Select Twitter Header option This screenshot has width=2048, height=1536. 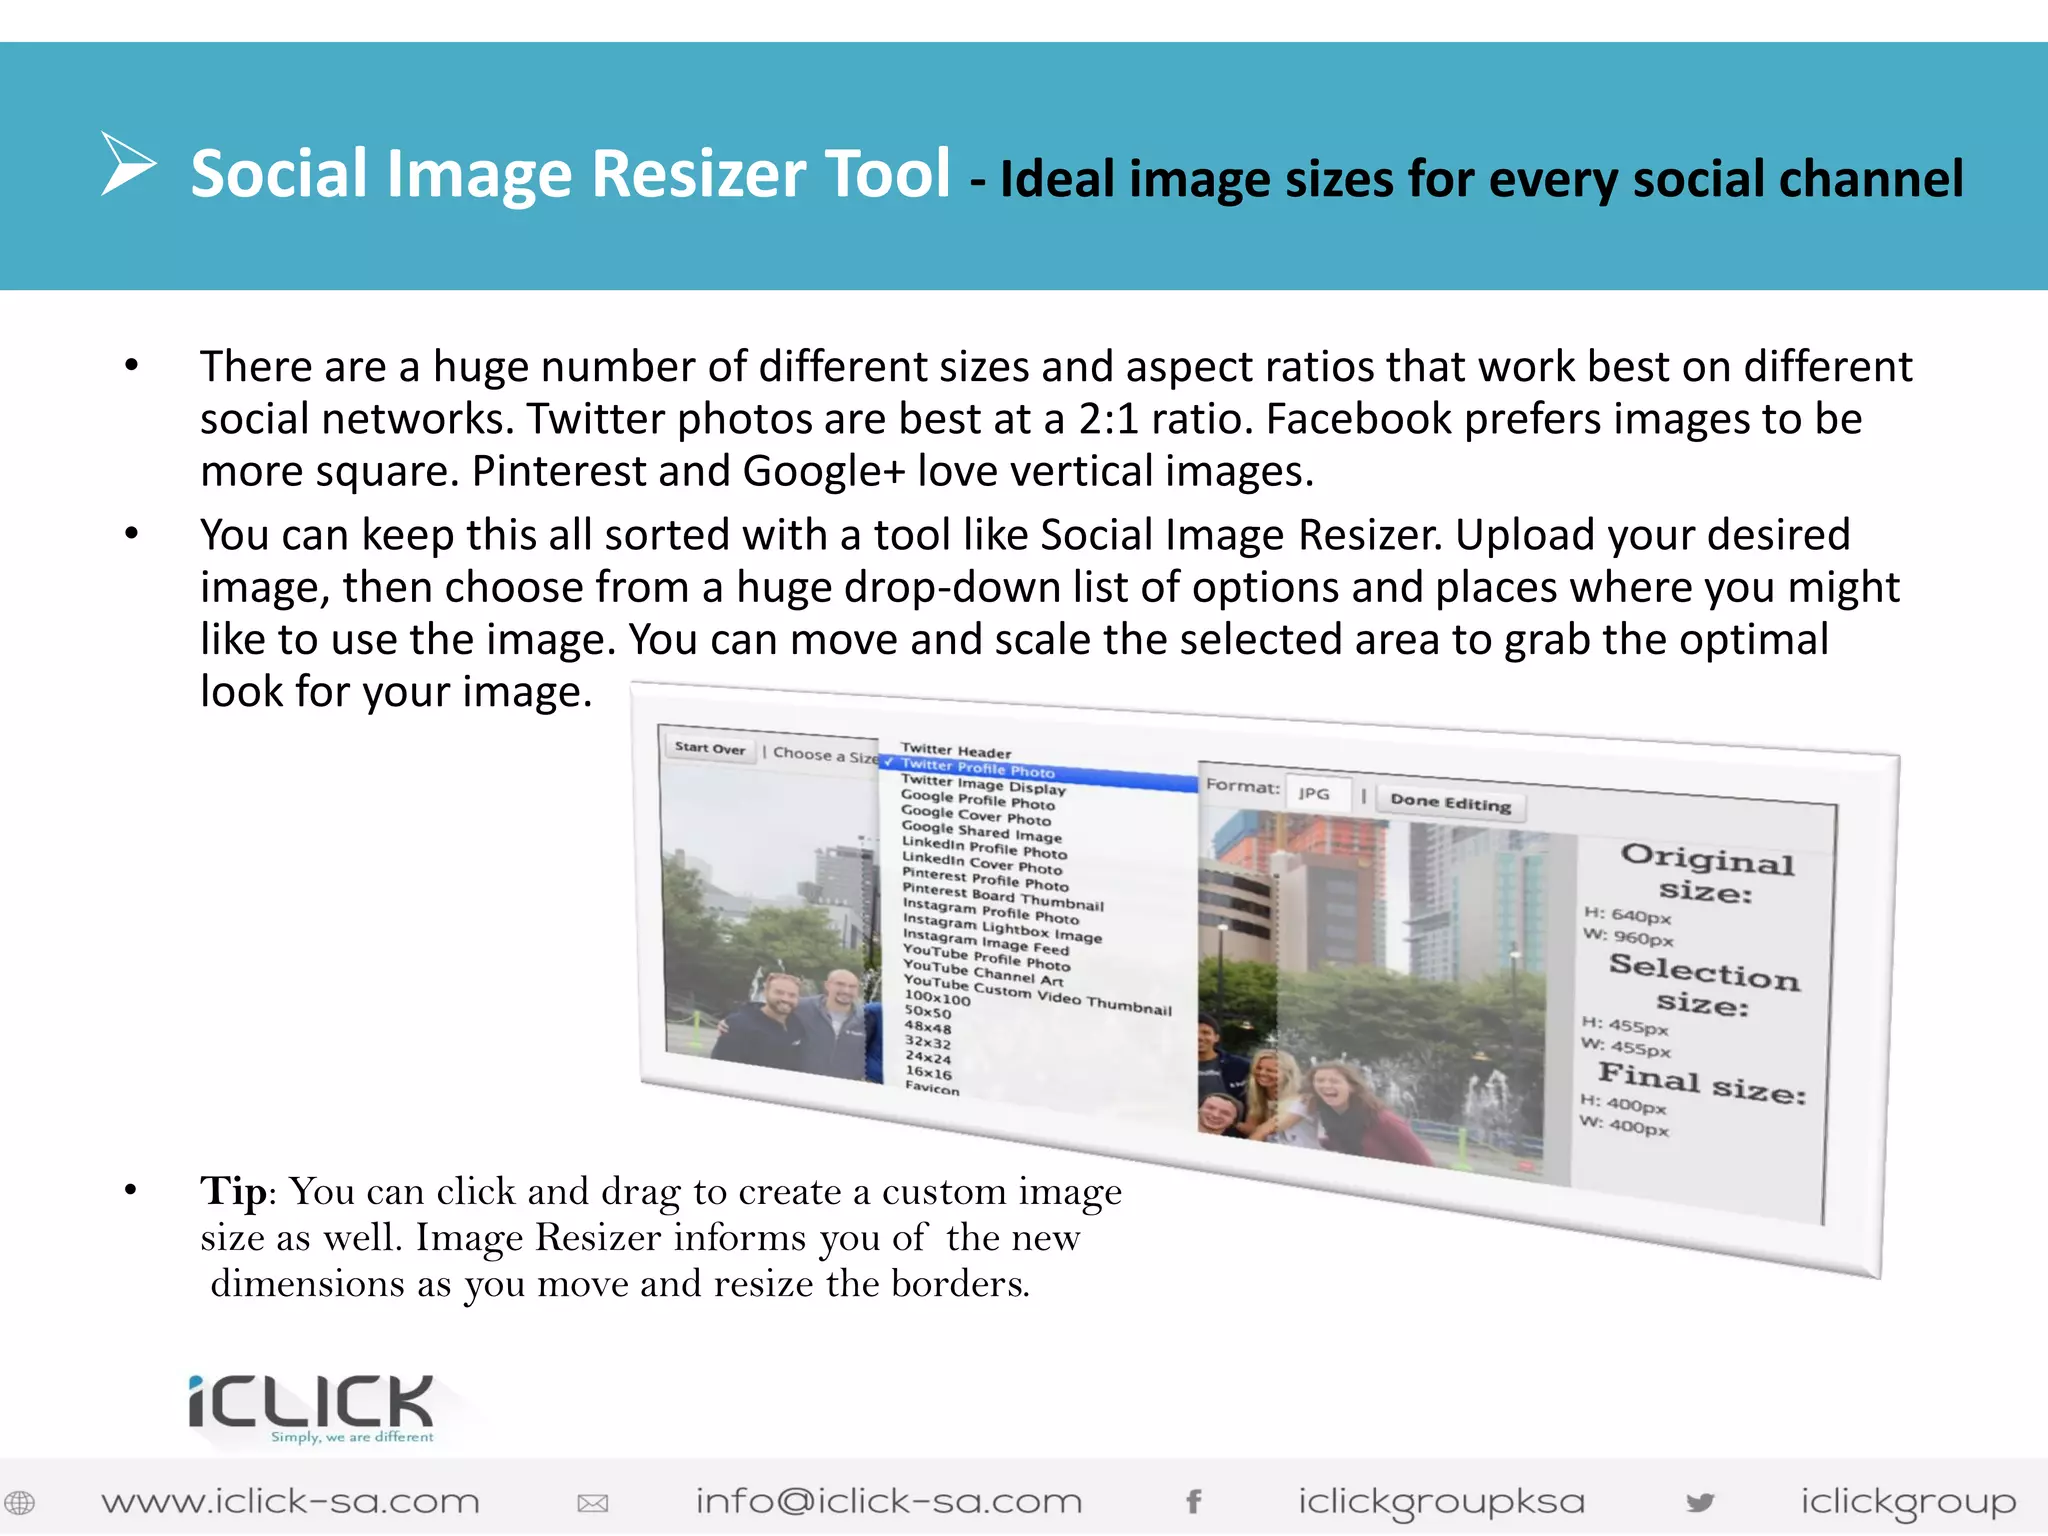coord(956,750)
